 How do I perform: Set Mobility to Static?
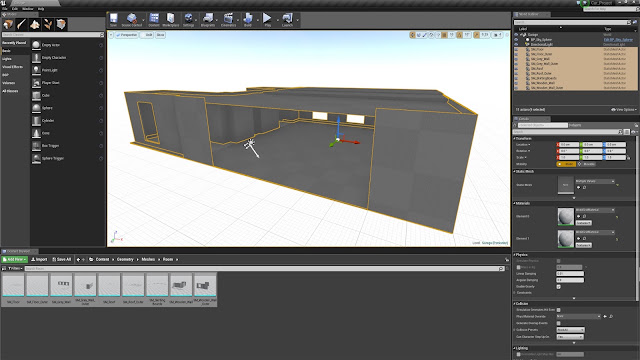(566, 164)
